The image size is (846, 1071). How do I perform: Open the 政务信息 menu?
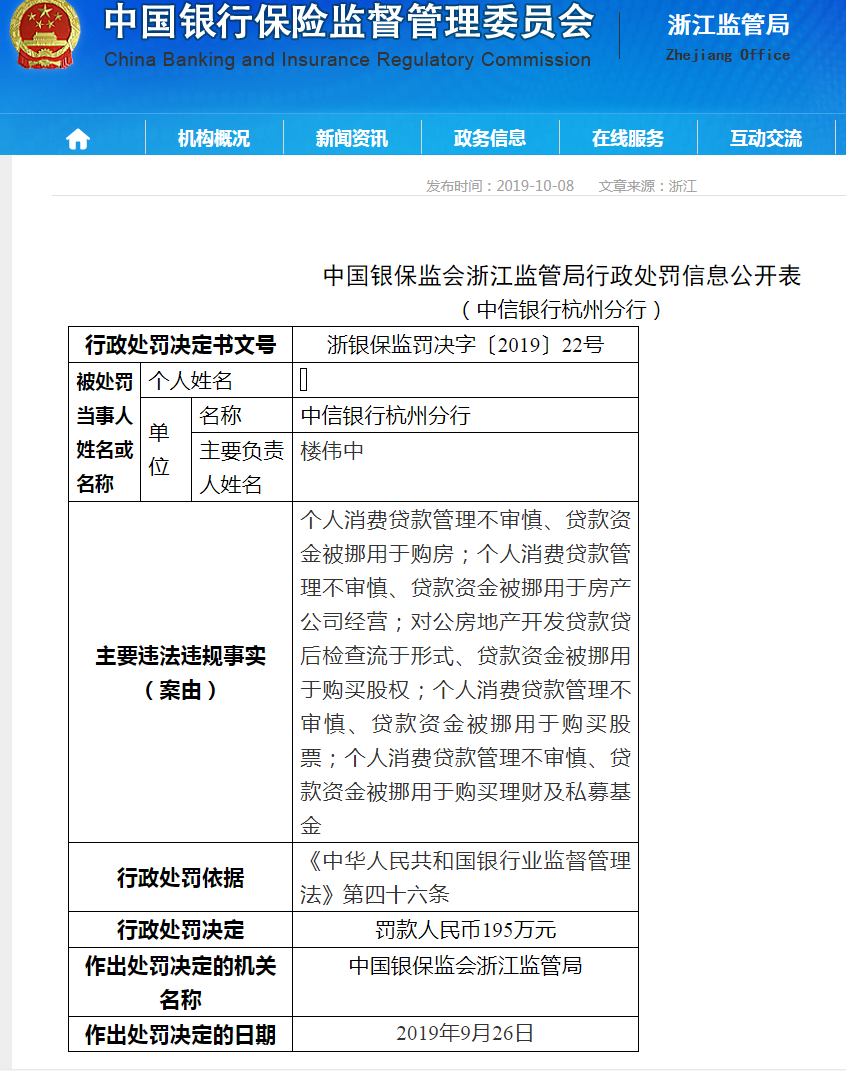coord(490,139)
